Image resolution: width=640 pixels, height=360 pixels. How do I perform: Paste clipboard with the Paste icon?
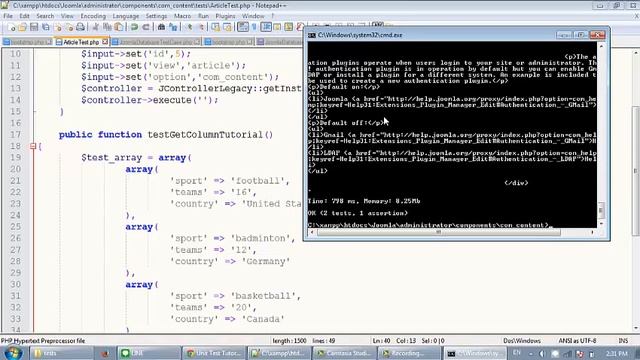pyautogui.click(x=119, y=27)
